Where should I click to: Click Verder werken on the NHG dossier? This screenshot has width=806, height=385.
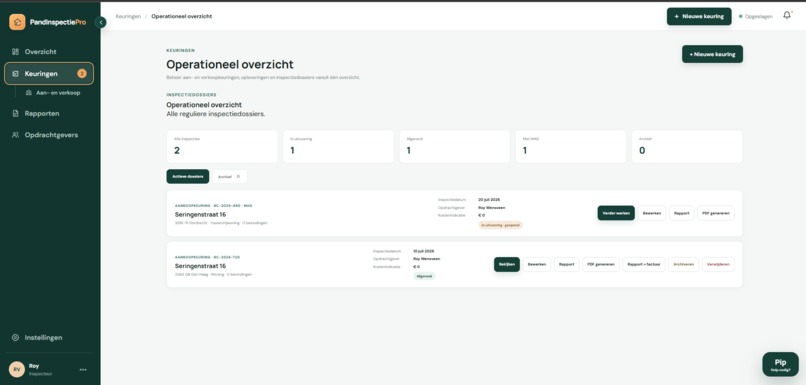click(x=616, y=213)
